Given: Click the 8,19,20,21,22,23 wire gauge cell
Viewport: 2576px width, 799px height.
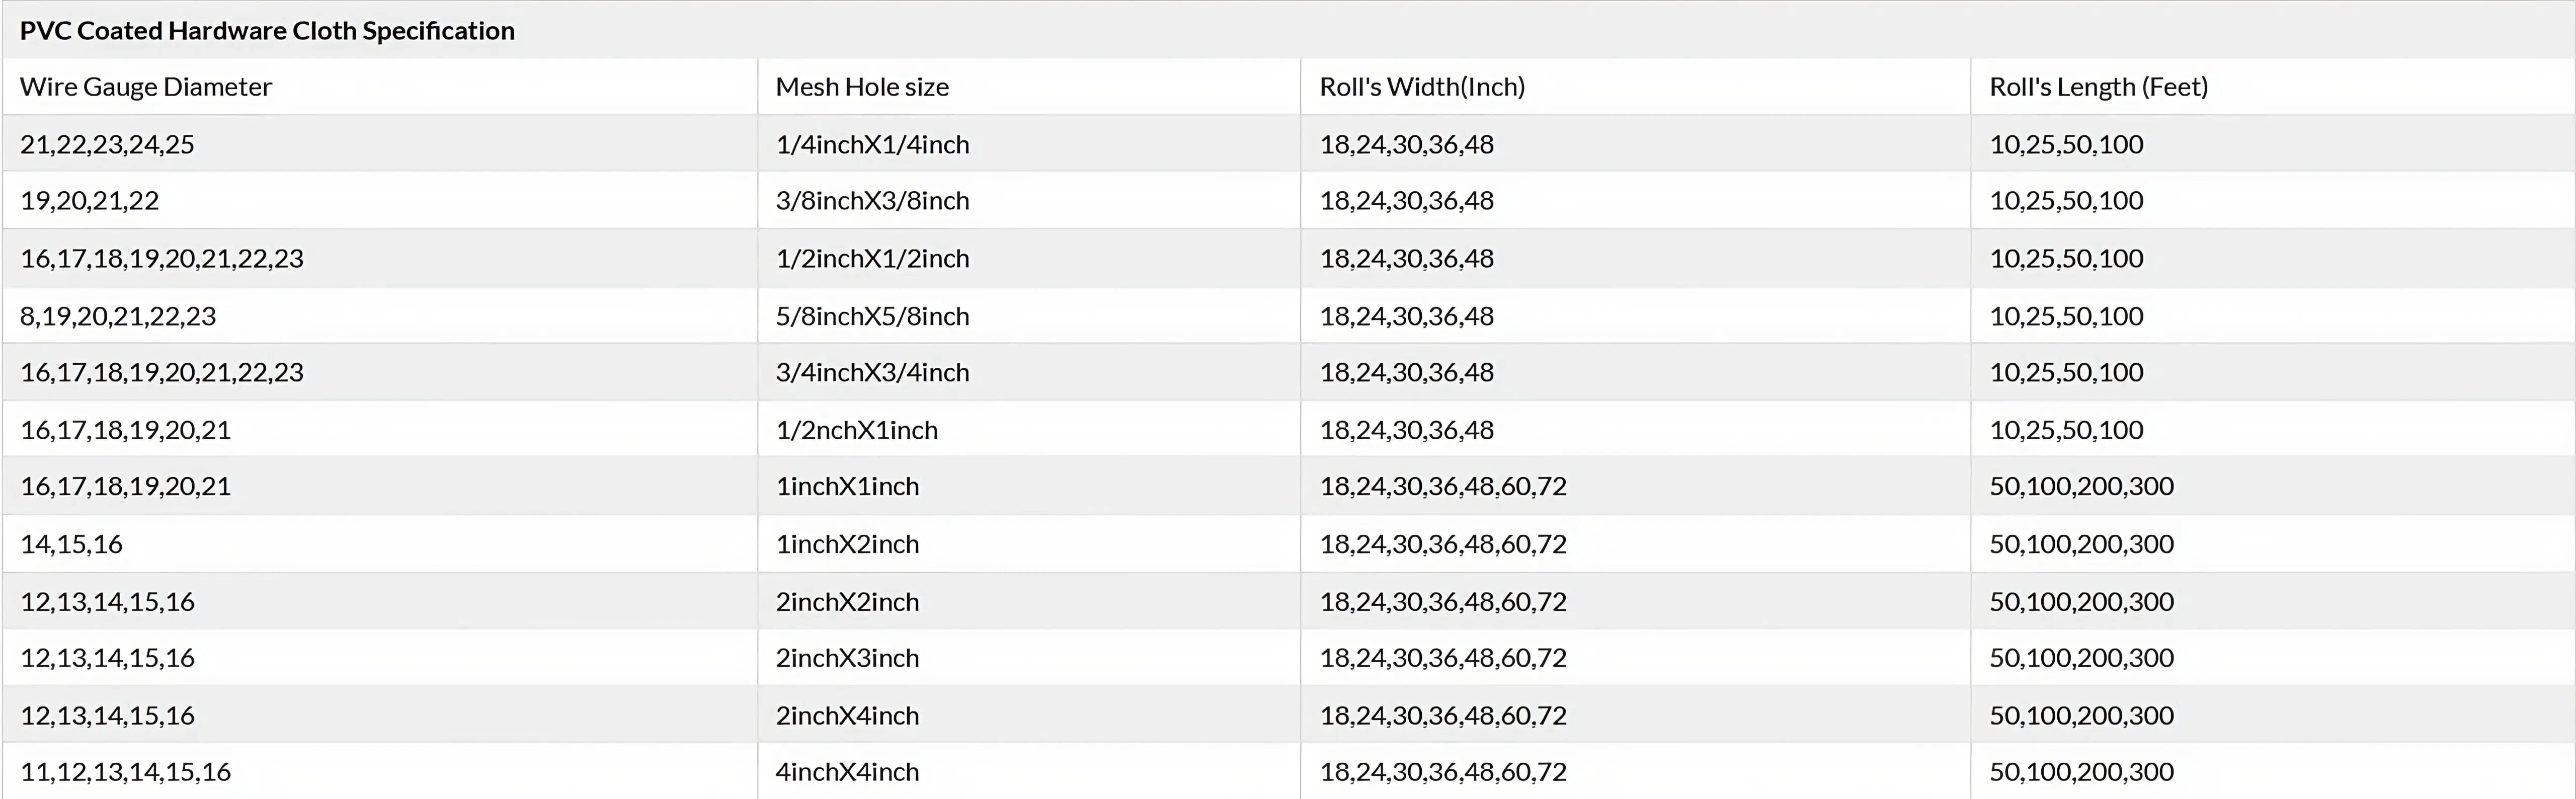Looking at the screenshot, I should click(x=118, y=316).
